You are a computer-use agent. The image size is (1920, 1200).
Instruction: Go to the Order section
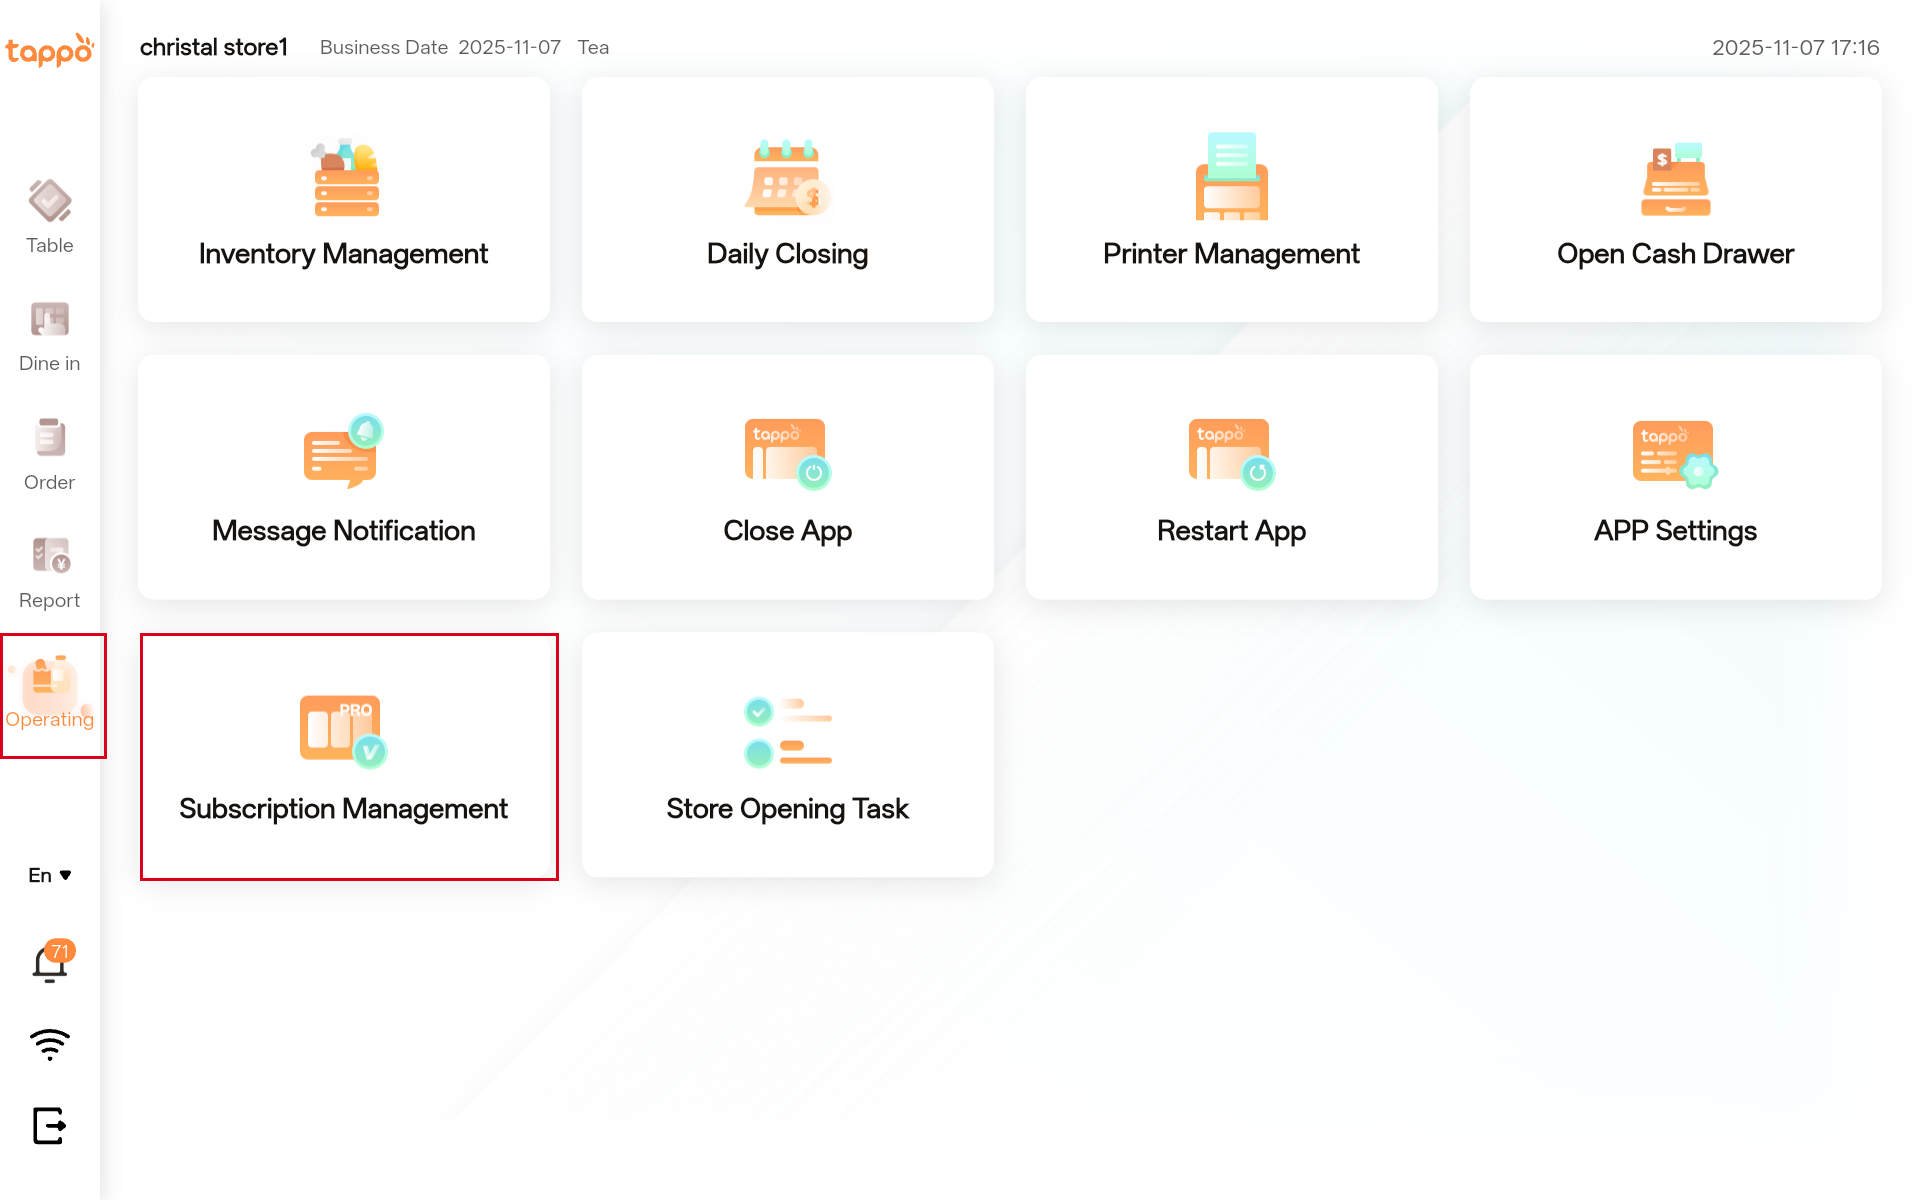[x=49, y=454]
